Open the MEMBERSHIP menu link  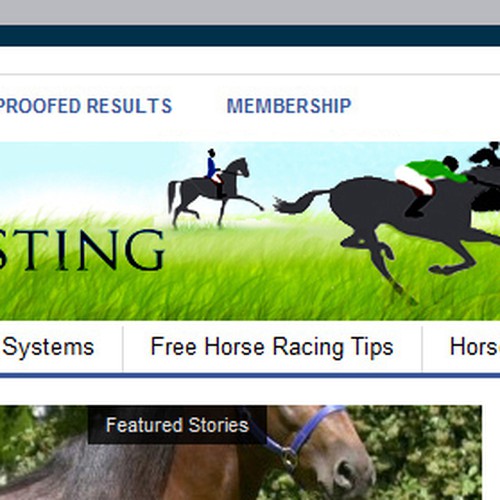coord(289,106)
